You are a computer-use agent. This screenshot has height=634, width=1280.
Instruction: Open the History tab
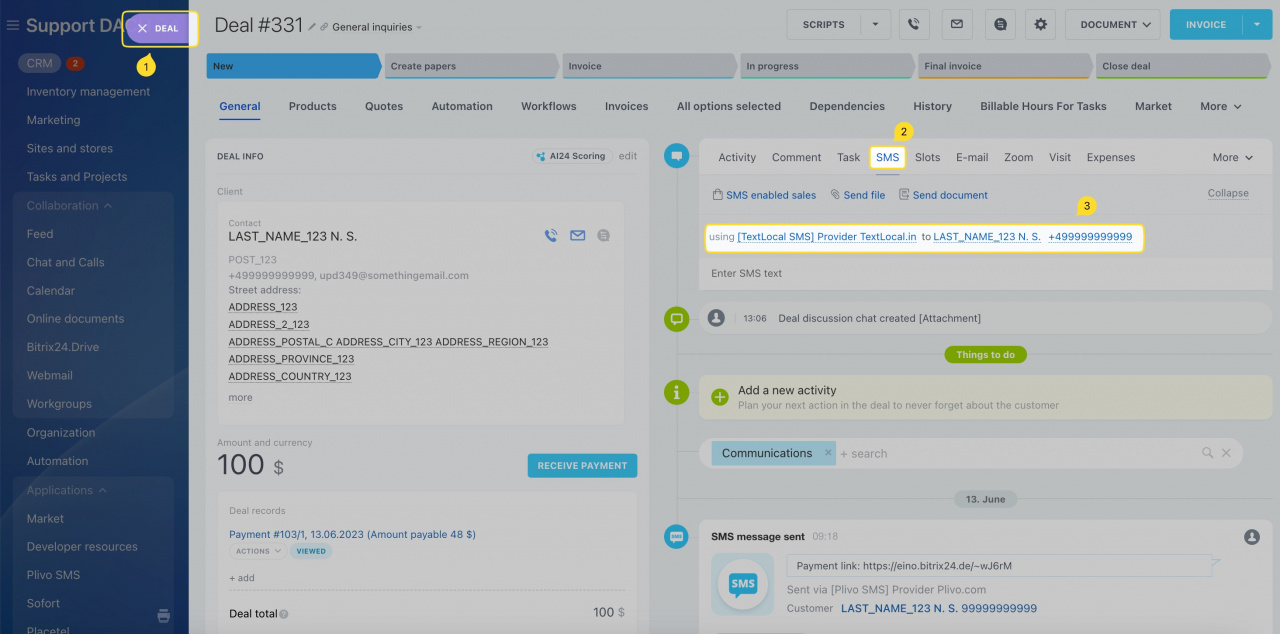[x=932, y=105]
